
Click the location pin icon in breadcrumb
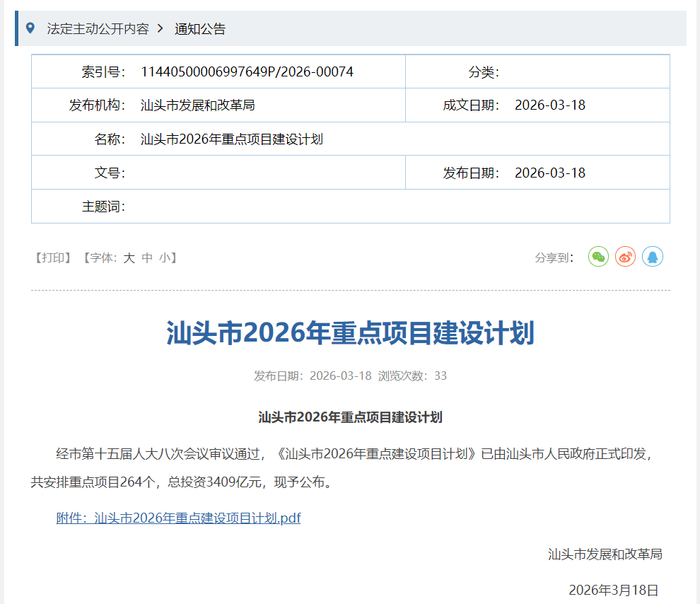click(30, 28)
